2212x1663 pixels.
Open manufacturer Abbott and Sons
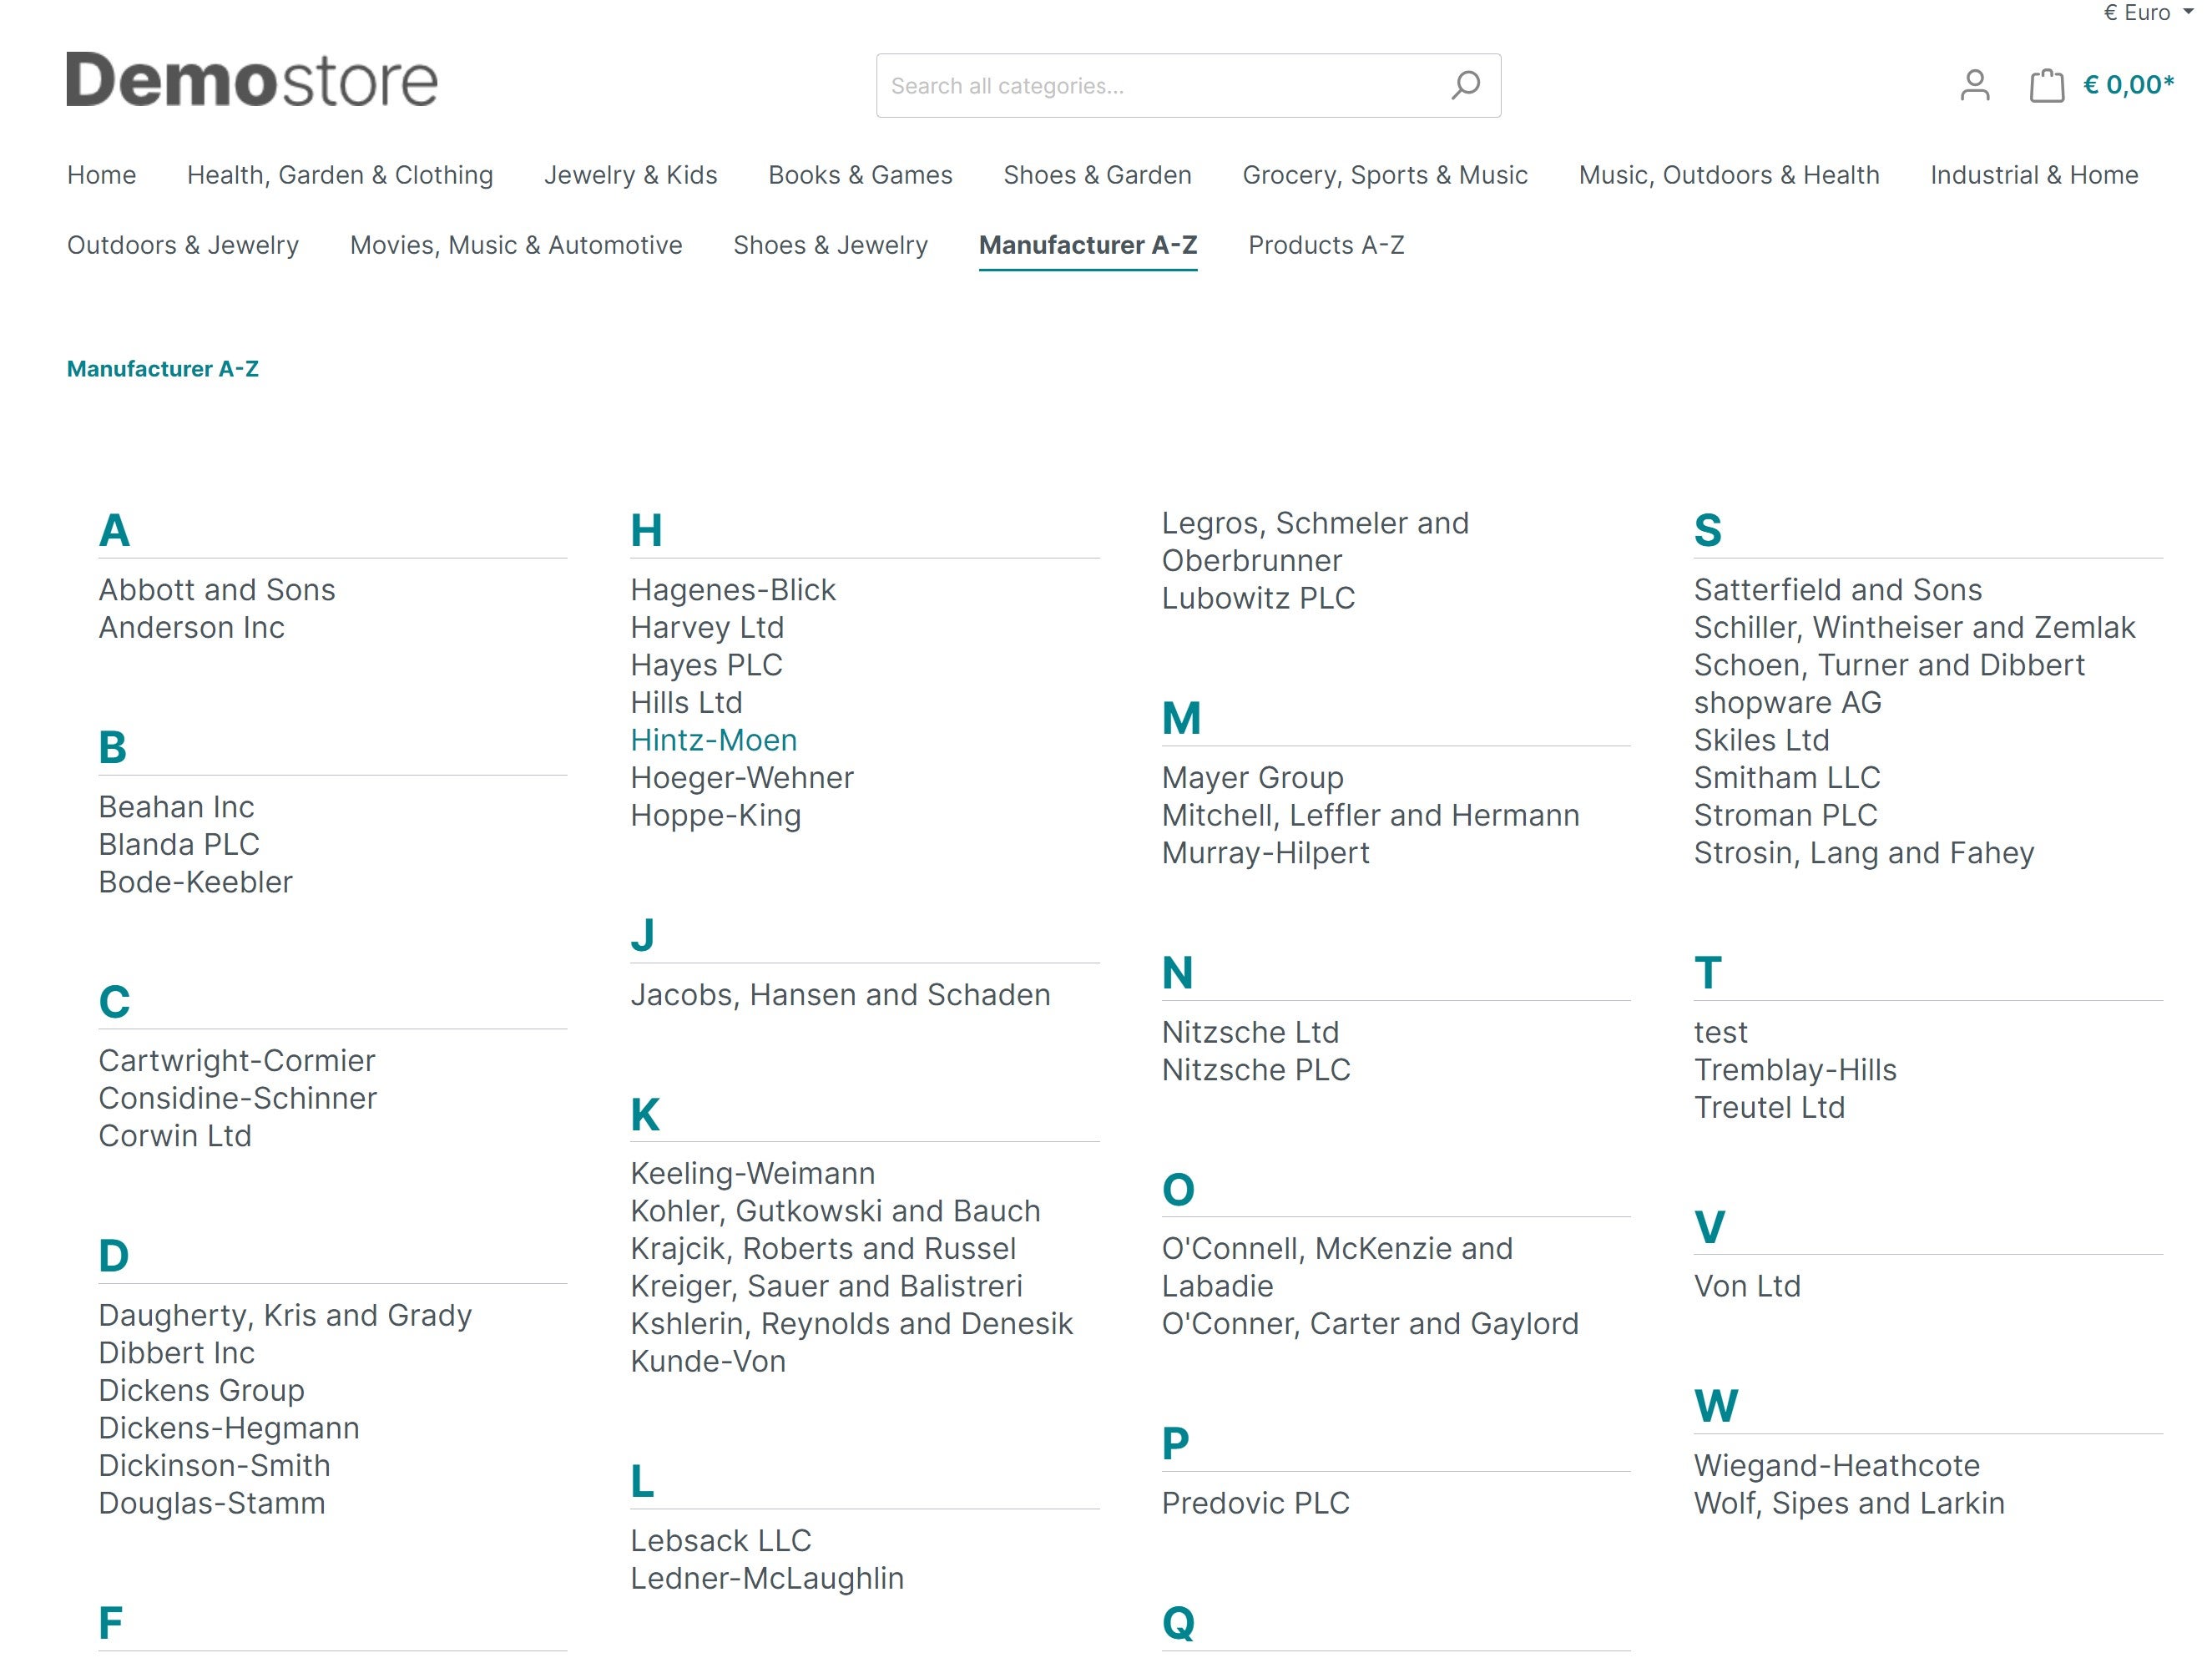217,590
